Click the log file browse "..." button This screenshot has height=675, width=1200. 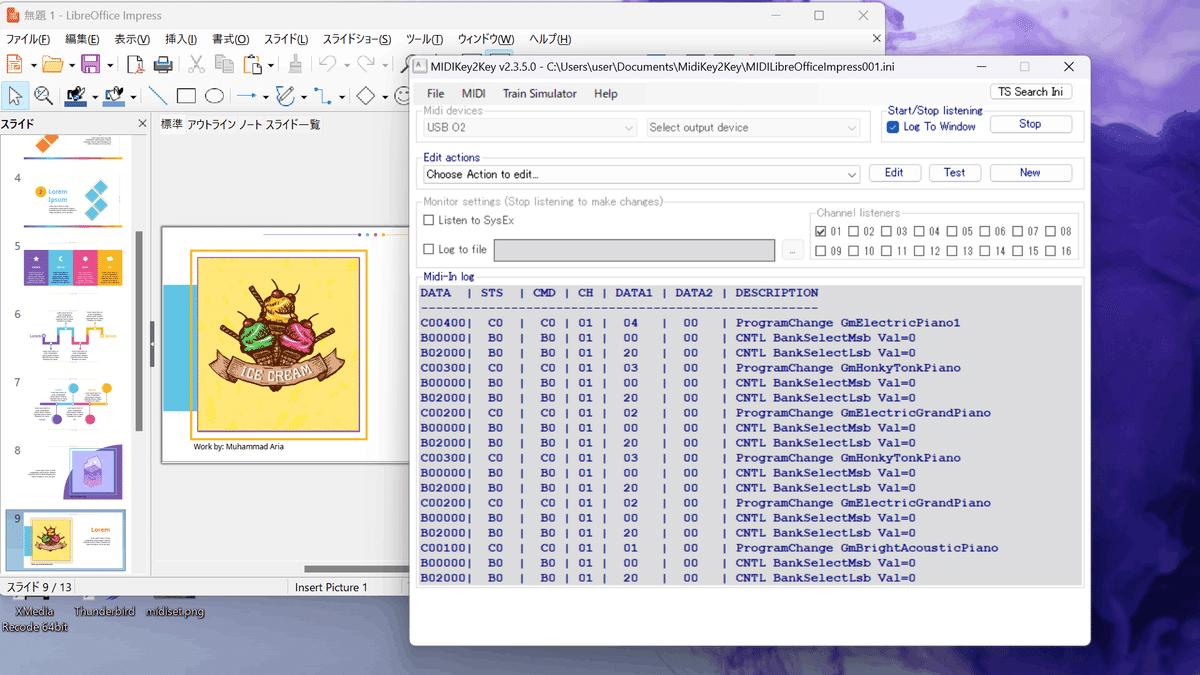pos(793,250)
